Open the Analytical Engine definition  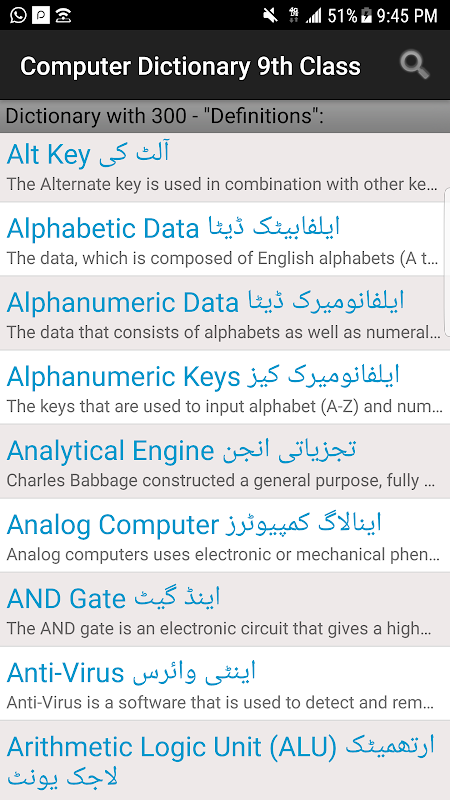pyautogui.click(x=225, y=461)
